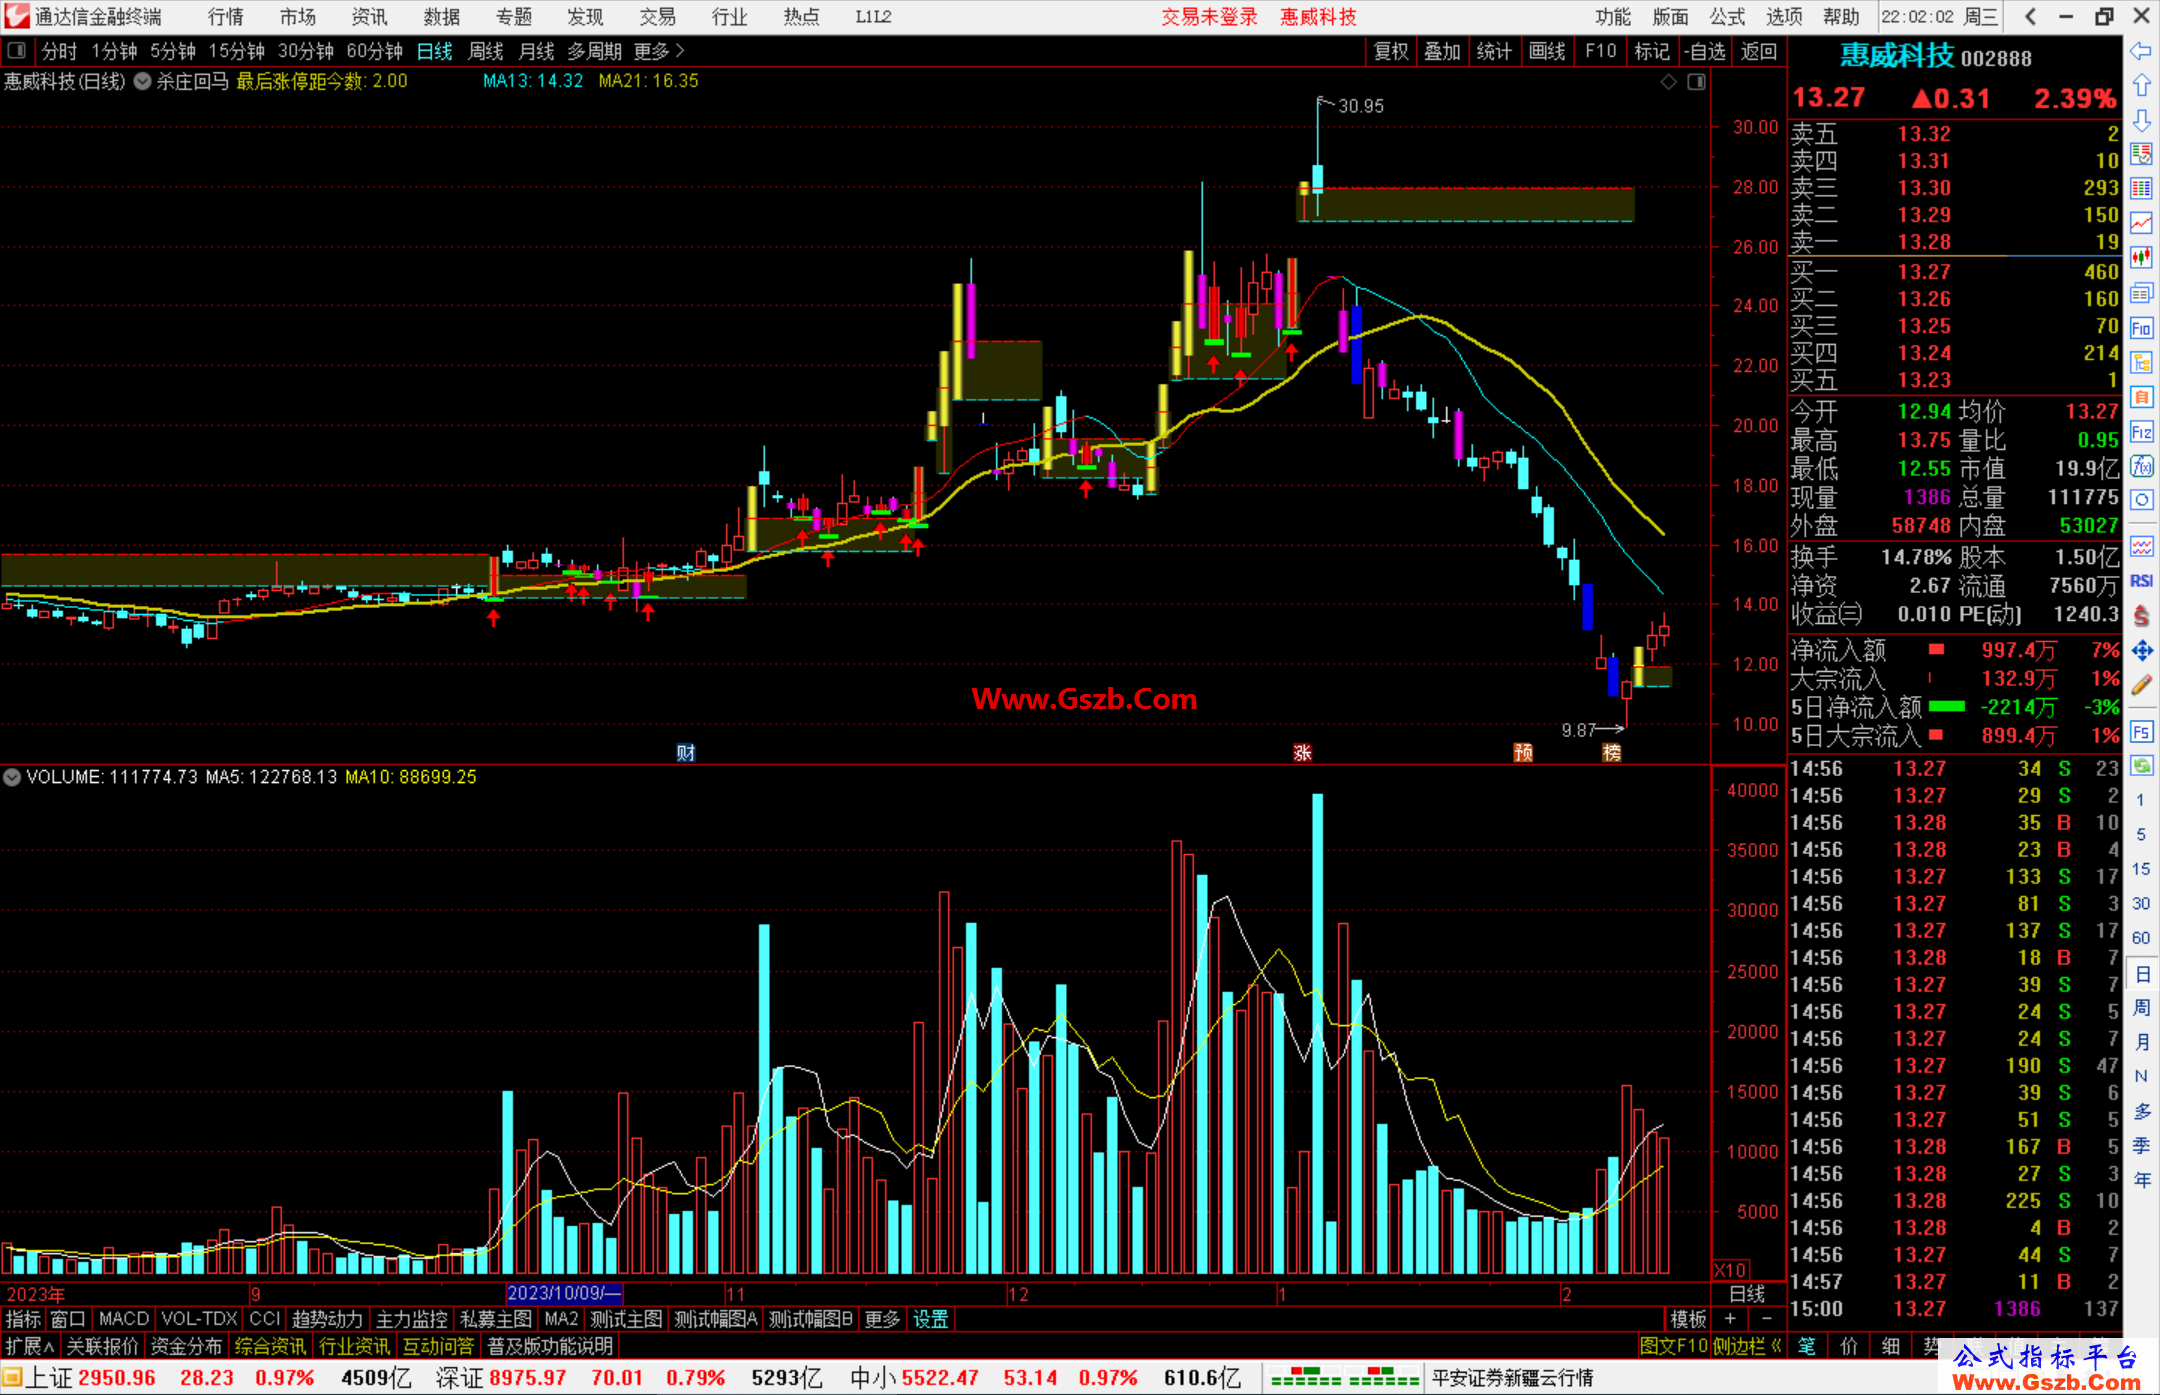Select the 年 yearly period in sidebar
Viewport: 2160px width, 1395px height.
pyautogui.click(x=2141, y=1180)
